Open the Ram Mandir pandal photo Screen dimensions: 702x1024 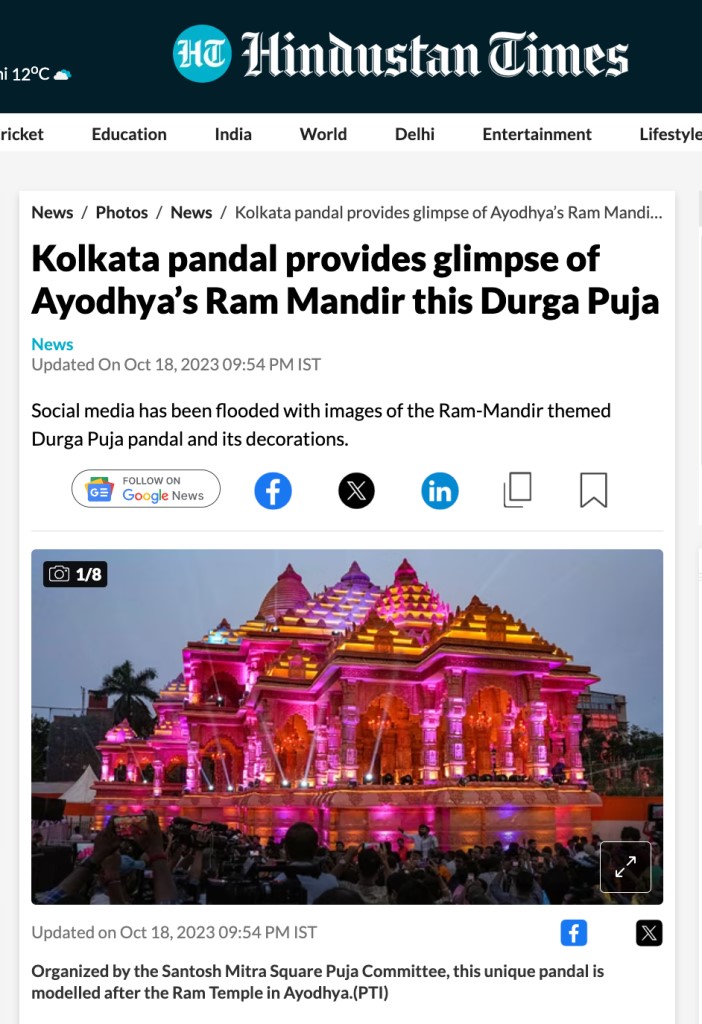[x=347, y=727]
